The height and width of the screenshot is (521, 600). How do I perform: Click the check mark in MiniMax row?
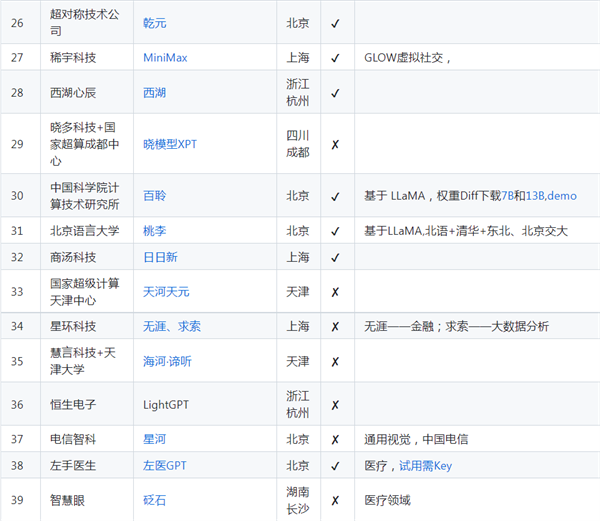point(335,58)
